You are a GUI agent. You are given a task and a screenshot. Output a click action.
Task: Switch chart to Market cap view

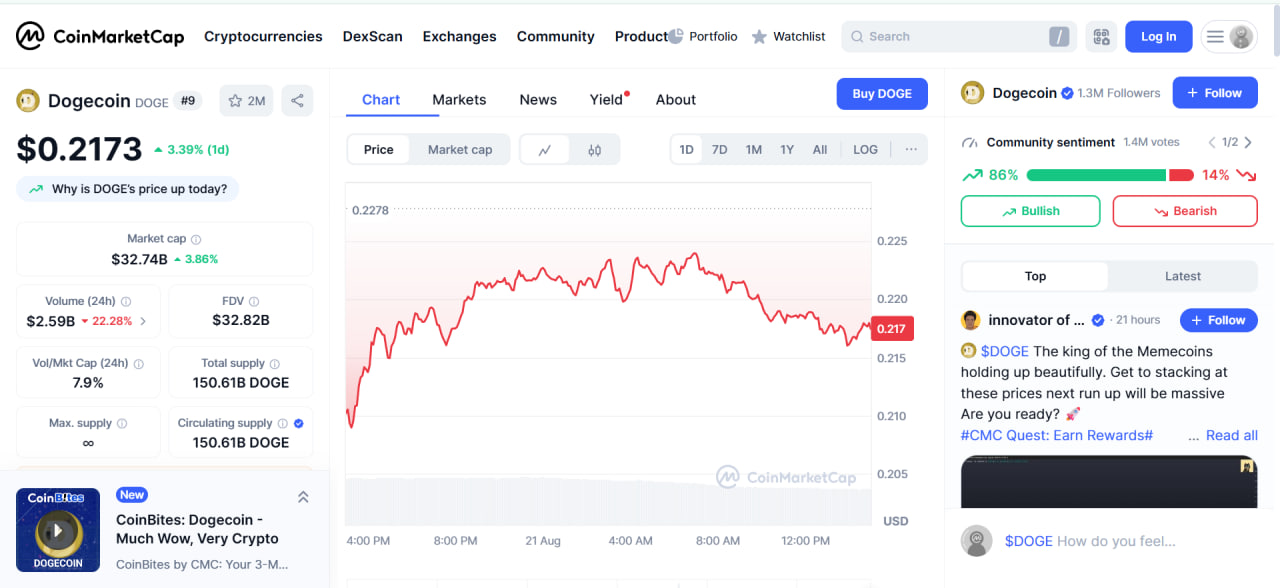tap(460, 150)
